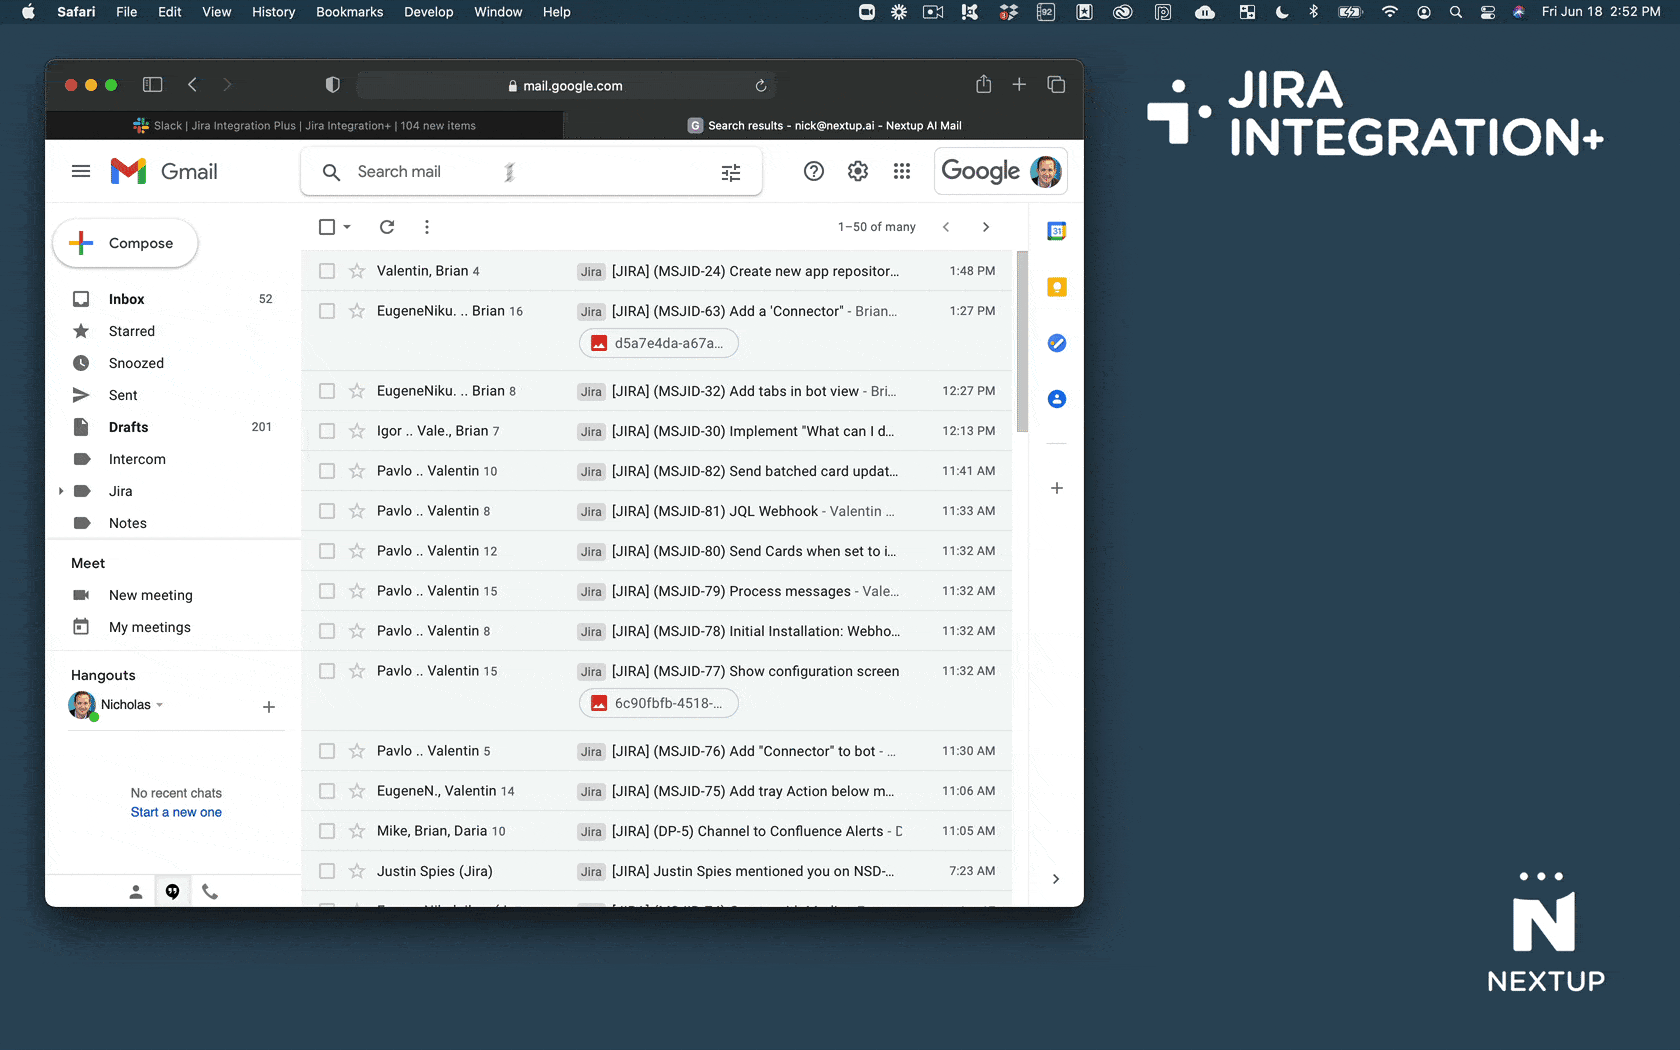Image resolution: width=1680 pixels, height=1050 pixels.
Task: Open the Safari History menu
Action: (273, 12)
